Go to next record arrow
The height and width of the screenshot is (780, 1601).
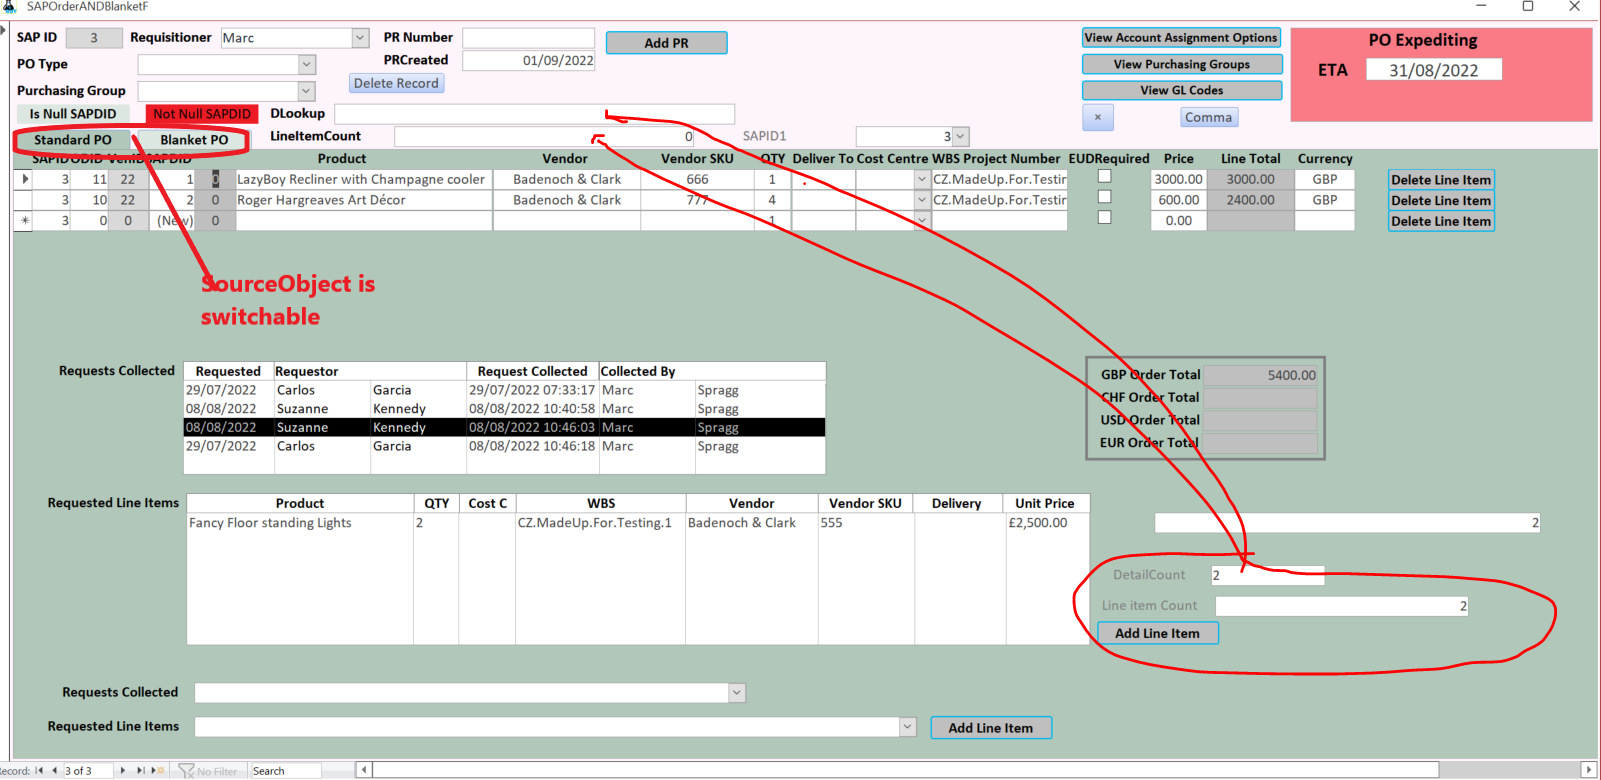click(123, 770)
